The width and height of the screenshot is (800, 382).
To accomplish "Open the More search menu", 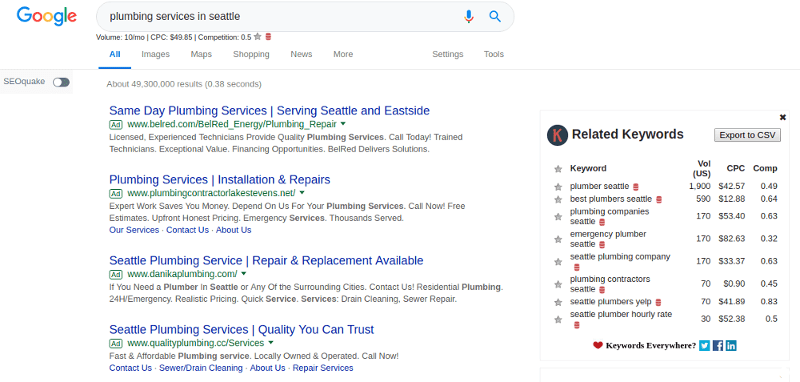I will pyautogui.click(x=343, y=54).
